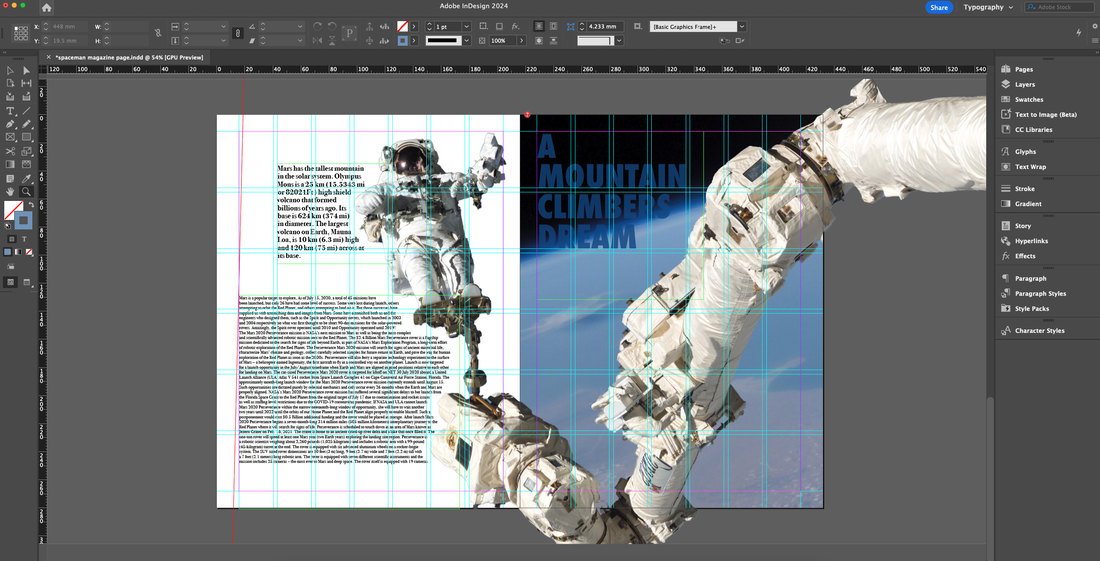Set formatting affects text T button
Screen dimensions: 1100x561
[24, 239]
